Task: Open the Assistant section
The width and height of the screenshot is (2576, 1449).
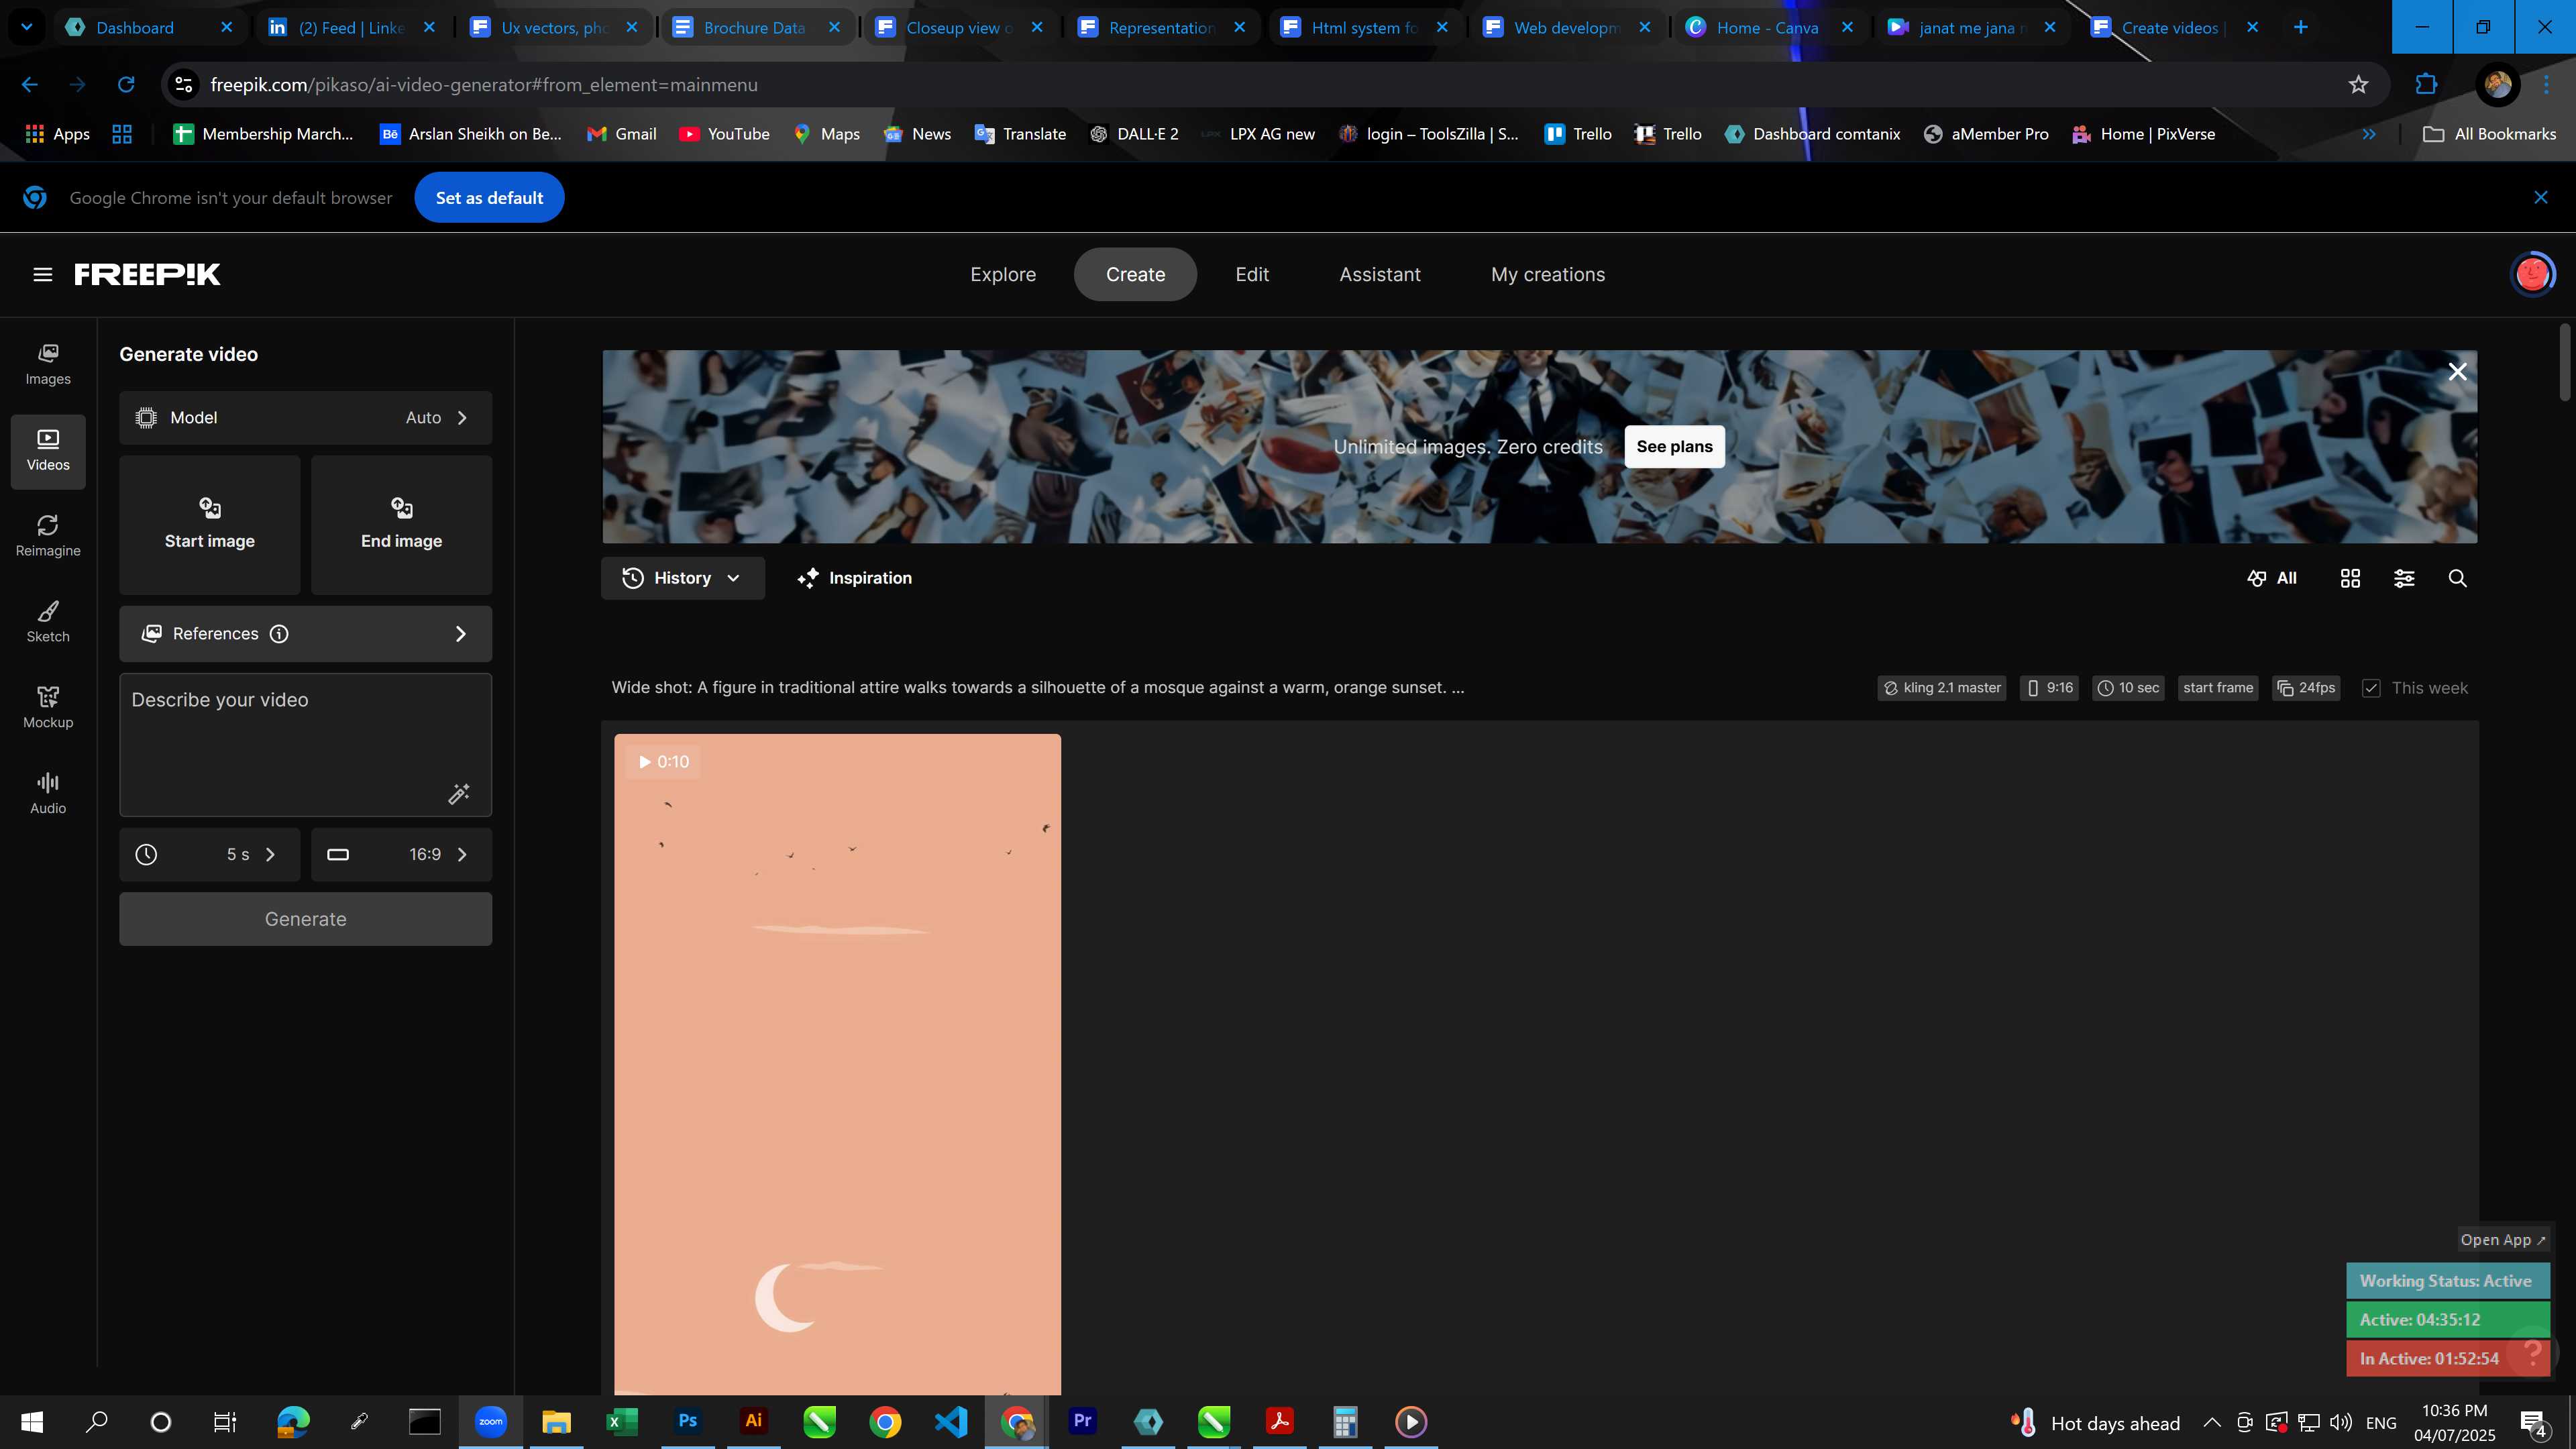Action: [x=1380, y=274]
